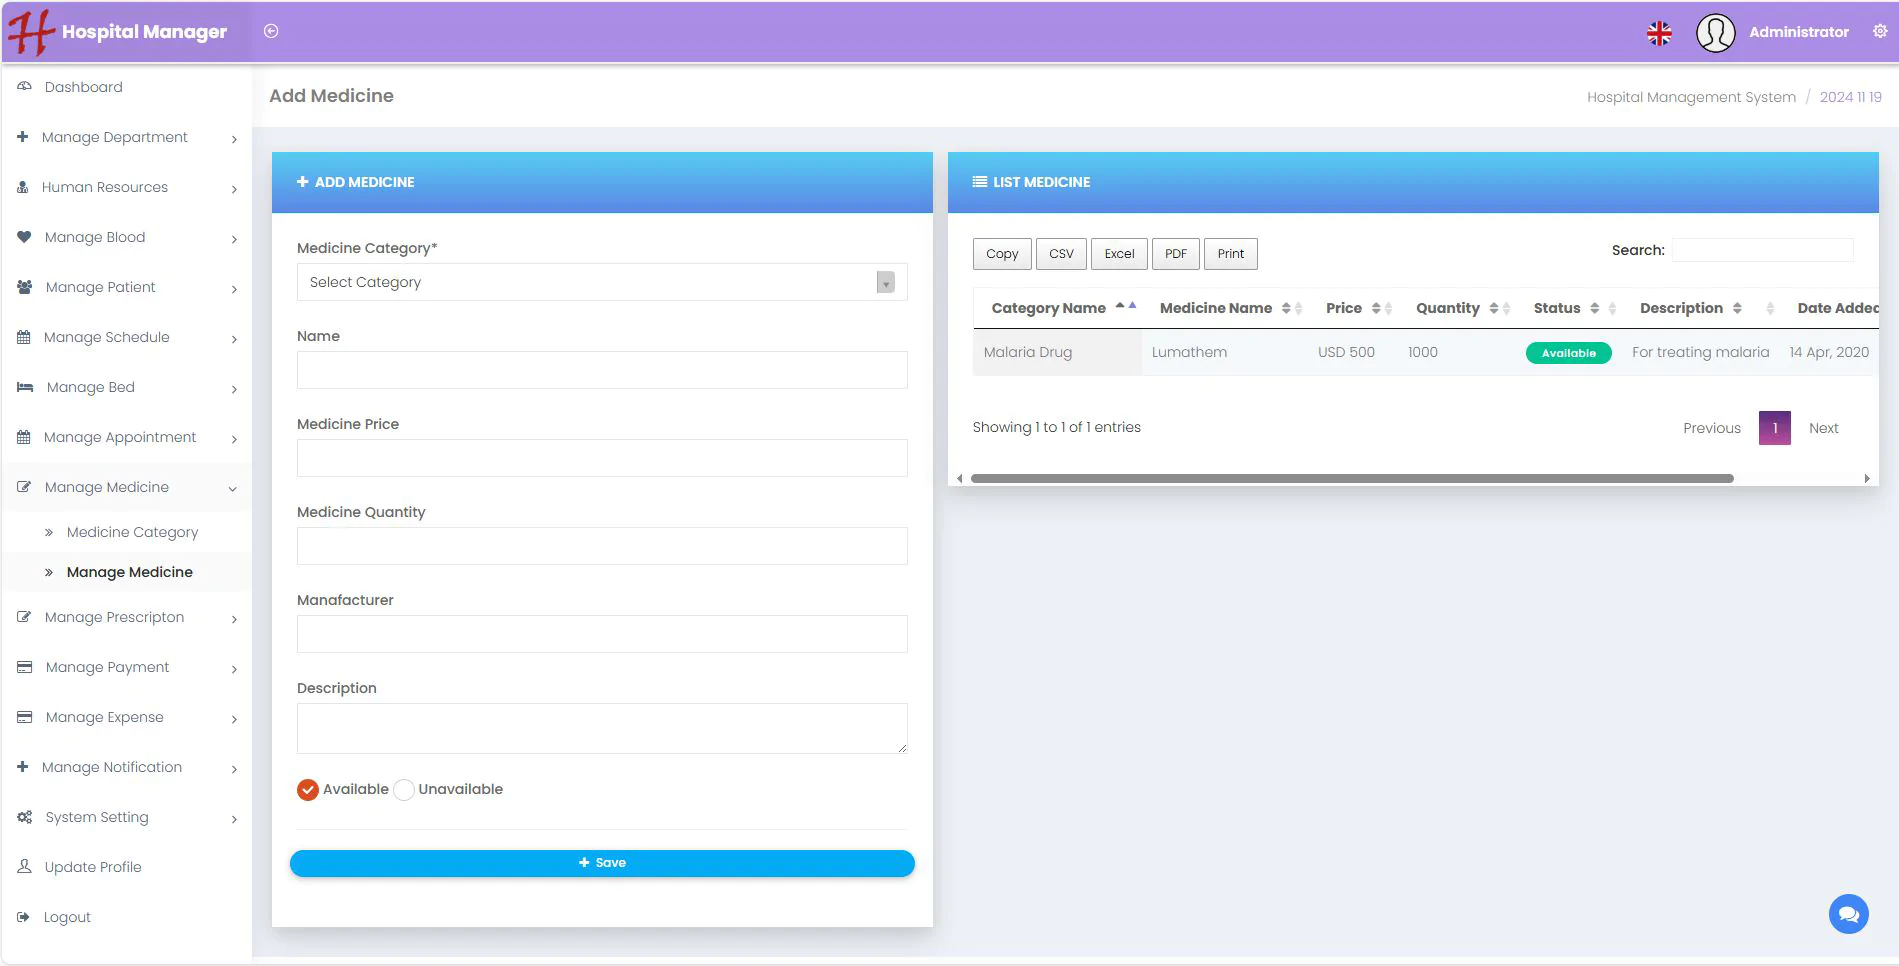The height and width of the screenshot is (966, 1899).
Task: Focus the medicine list Search field
Action: point(1762,250)
